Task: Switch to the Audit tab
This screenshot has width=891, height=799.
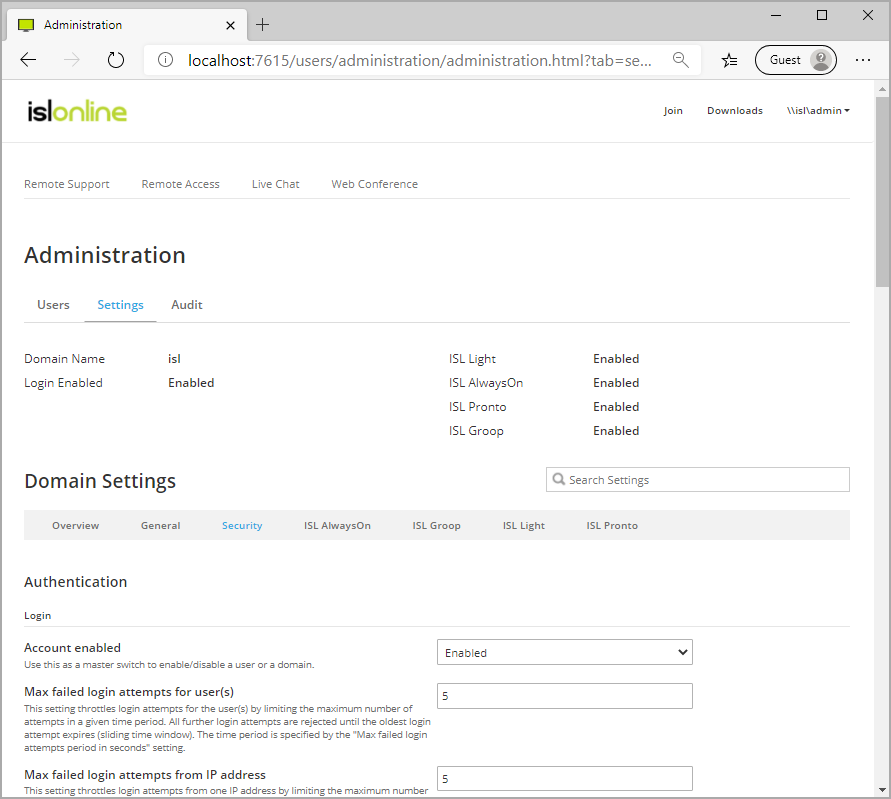Action: click(186, 305)
